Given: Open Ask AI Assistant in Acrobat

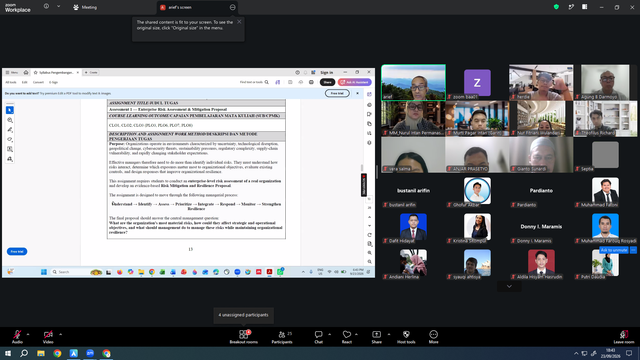Looking at the screenshot, I should click(x=355, y=82).
